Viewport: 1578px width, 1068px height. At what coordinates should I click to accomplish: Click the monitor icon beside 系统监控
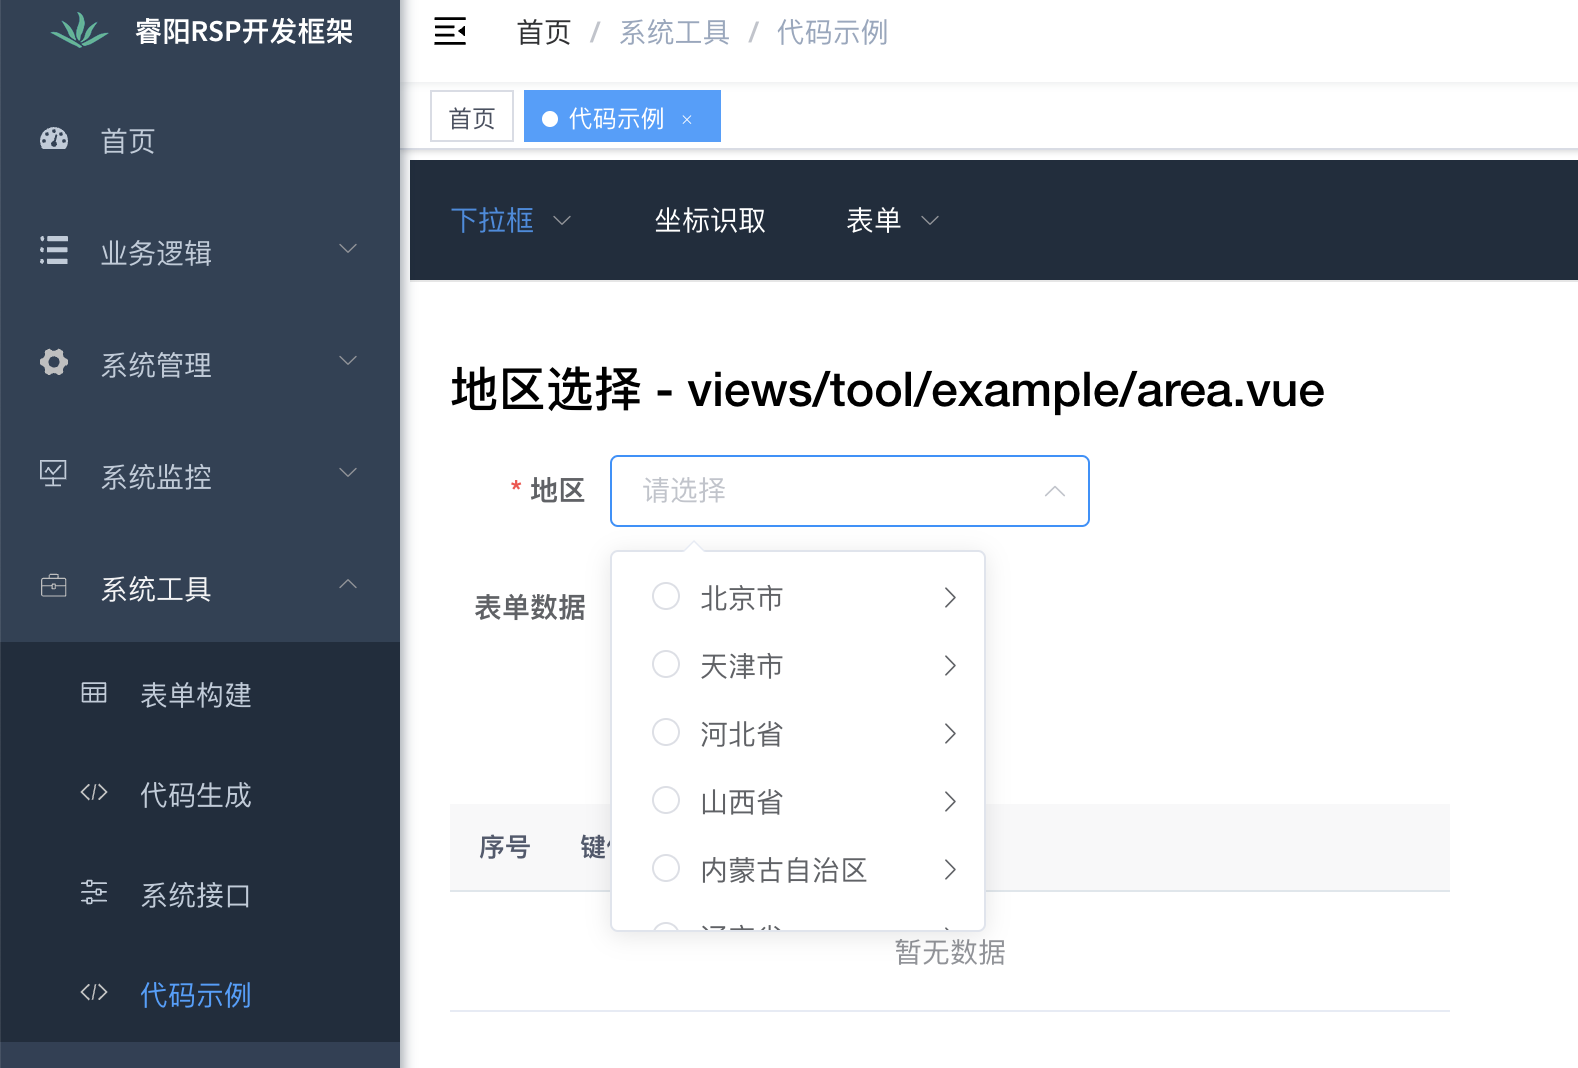(x=54, y=474)
